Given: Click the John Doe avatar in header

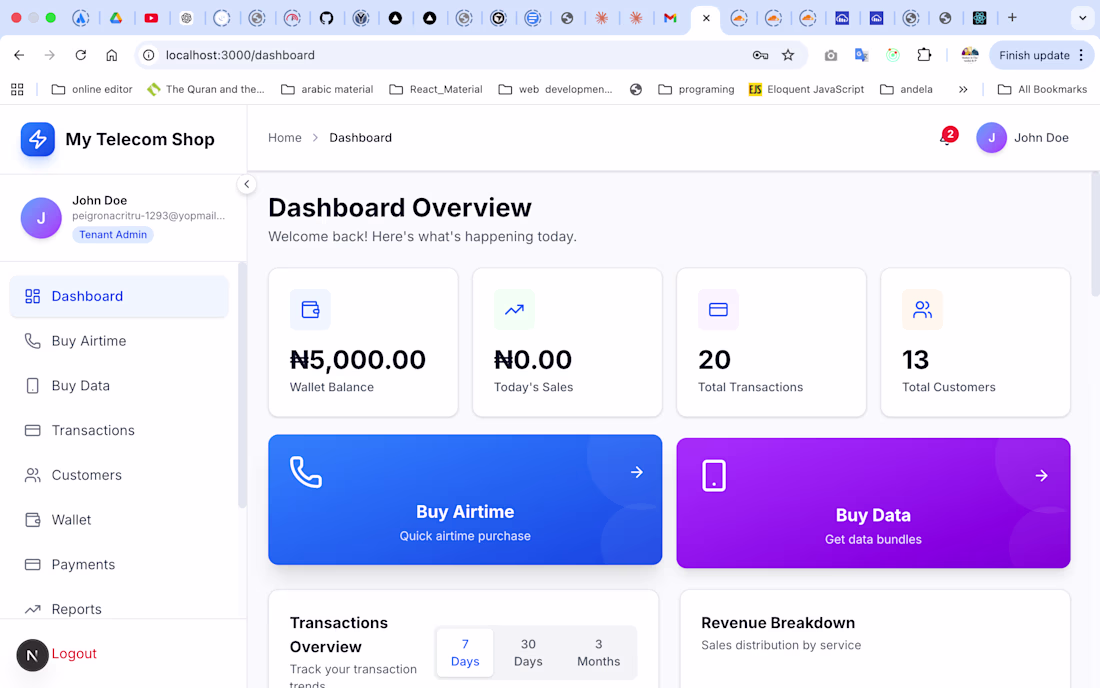Looking at the screenshot, I should click(x=991, y=137).
